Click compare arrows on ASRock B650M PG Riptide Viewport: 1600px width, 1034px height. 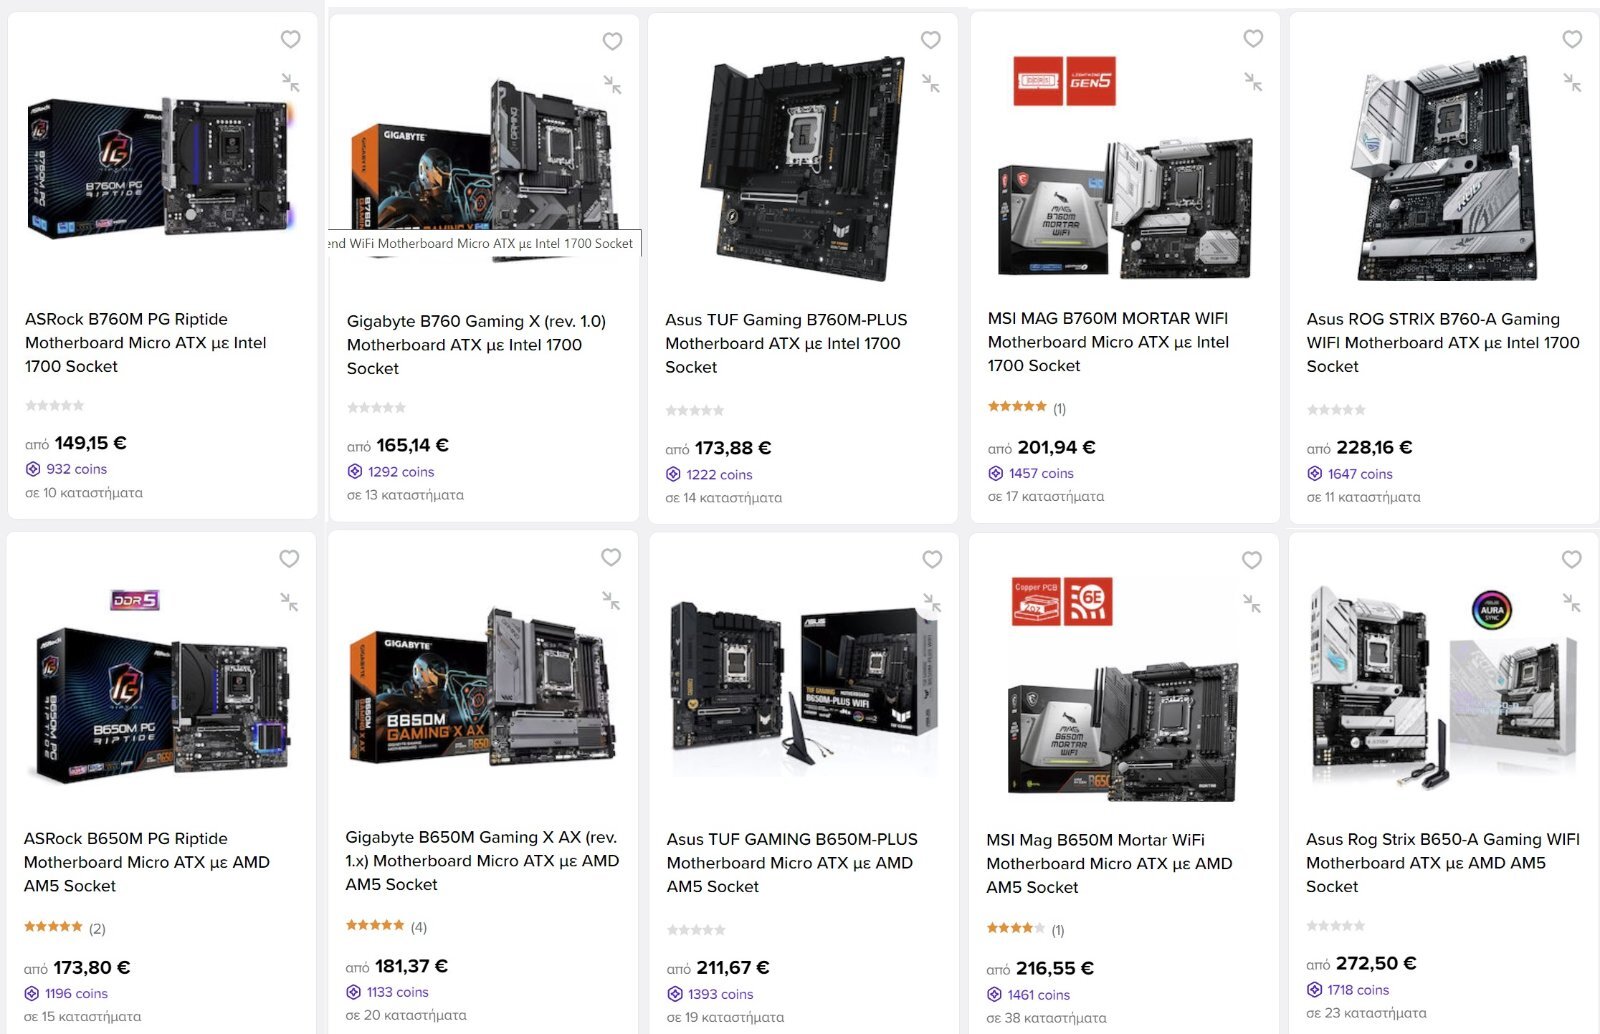[289, 602]
